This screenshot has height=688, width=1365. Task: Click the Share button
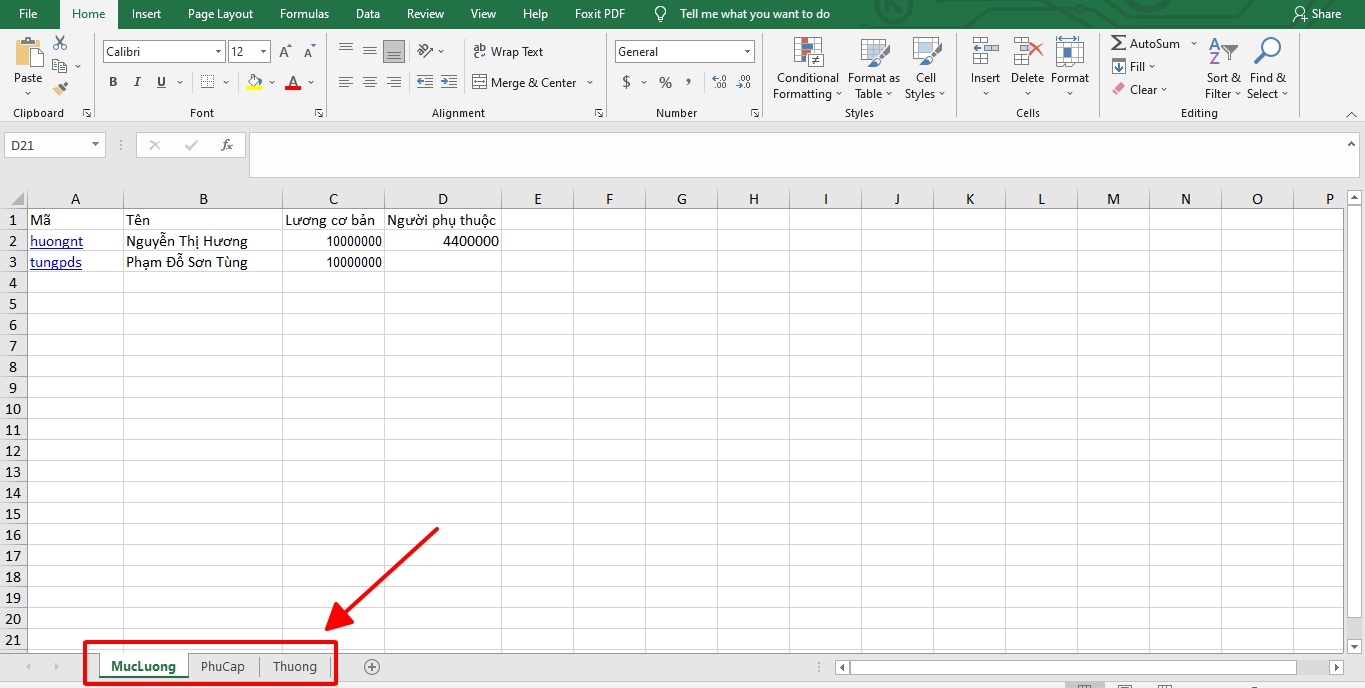point(1317,14)
